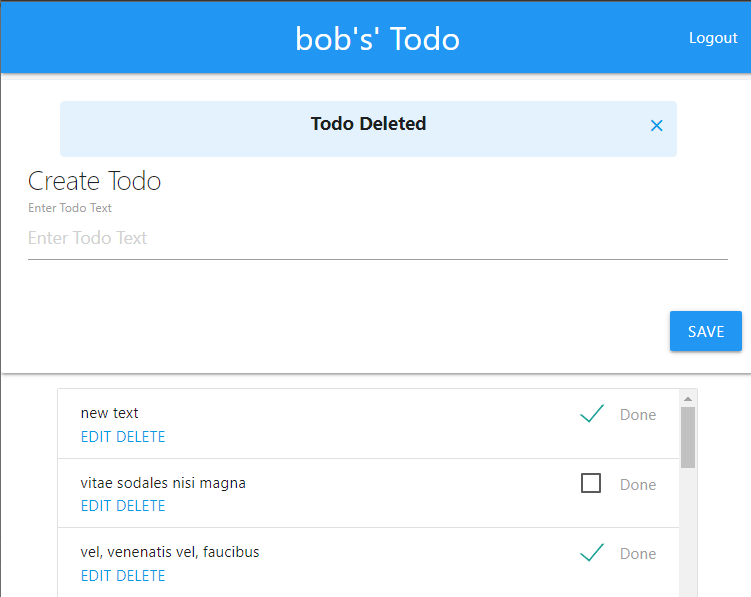Click the Create Todo heading
751x597 pixels.
click(94, 181)
